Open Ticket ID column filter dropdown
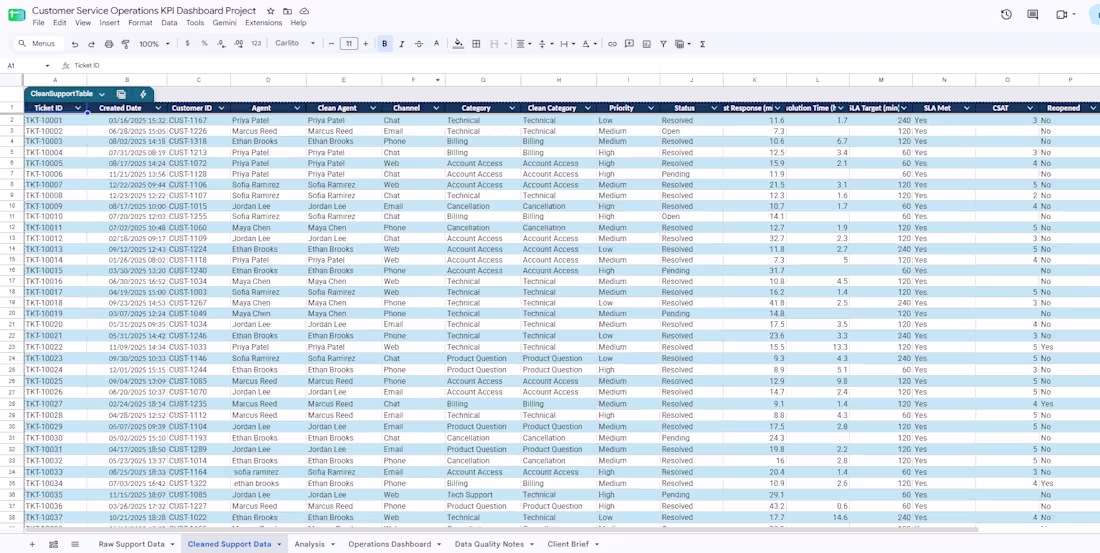 79,108
